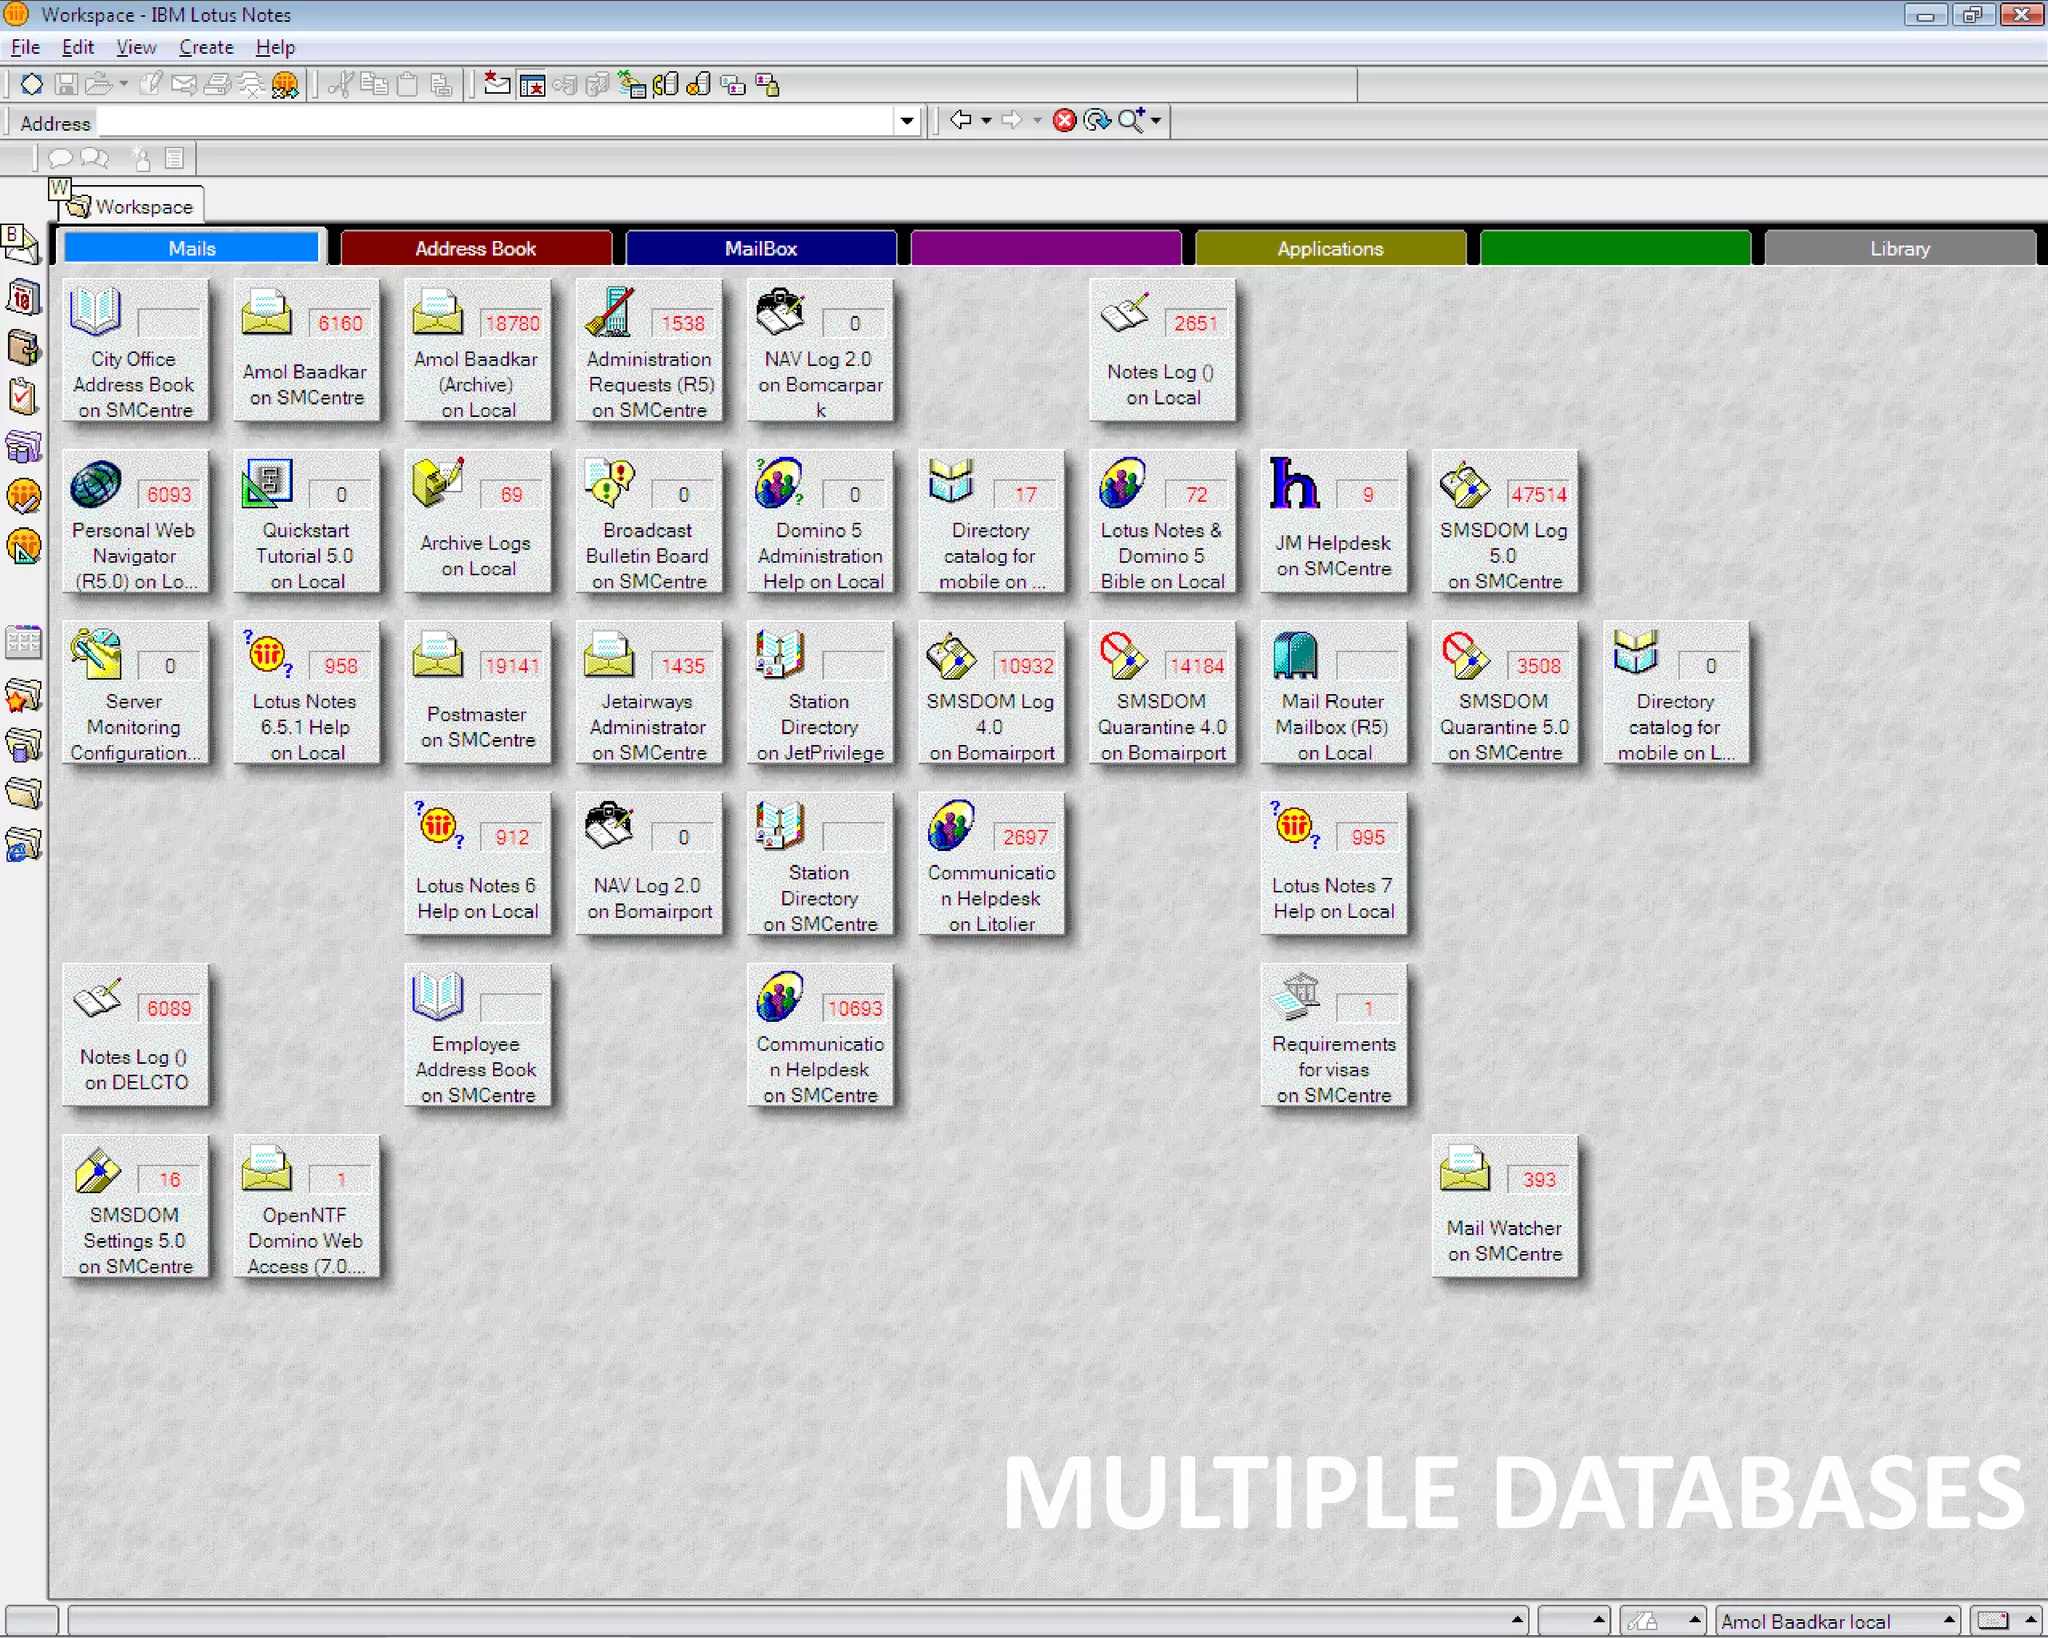Click unread count 18780 on Amol Baadkar Archive

point(512,323)
